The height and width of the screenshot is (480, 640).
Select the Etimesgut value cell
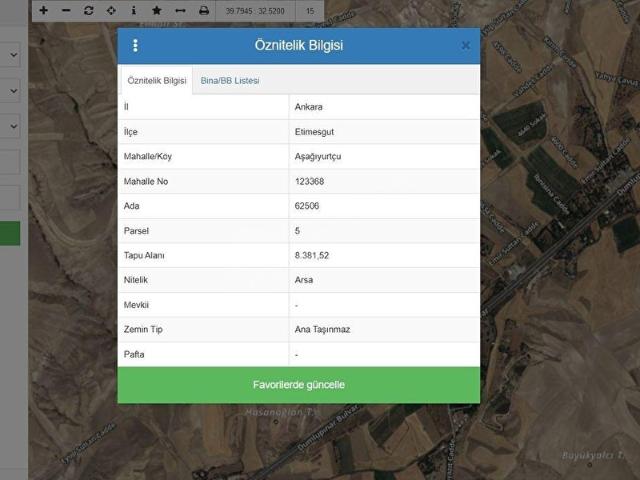[x=384, y=132]
